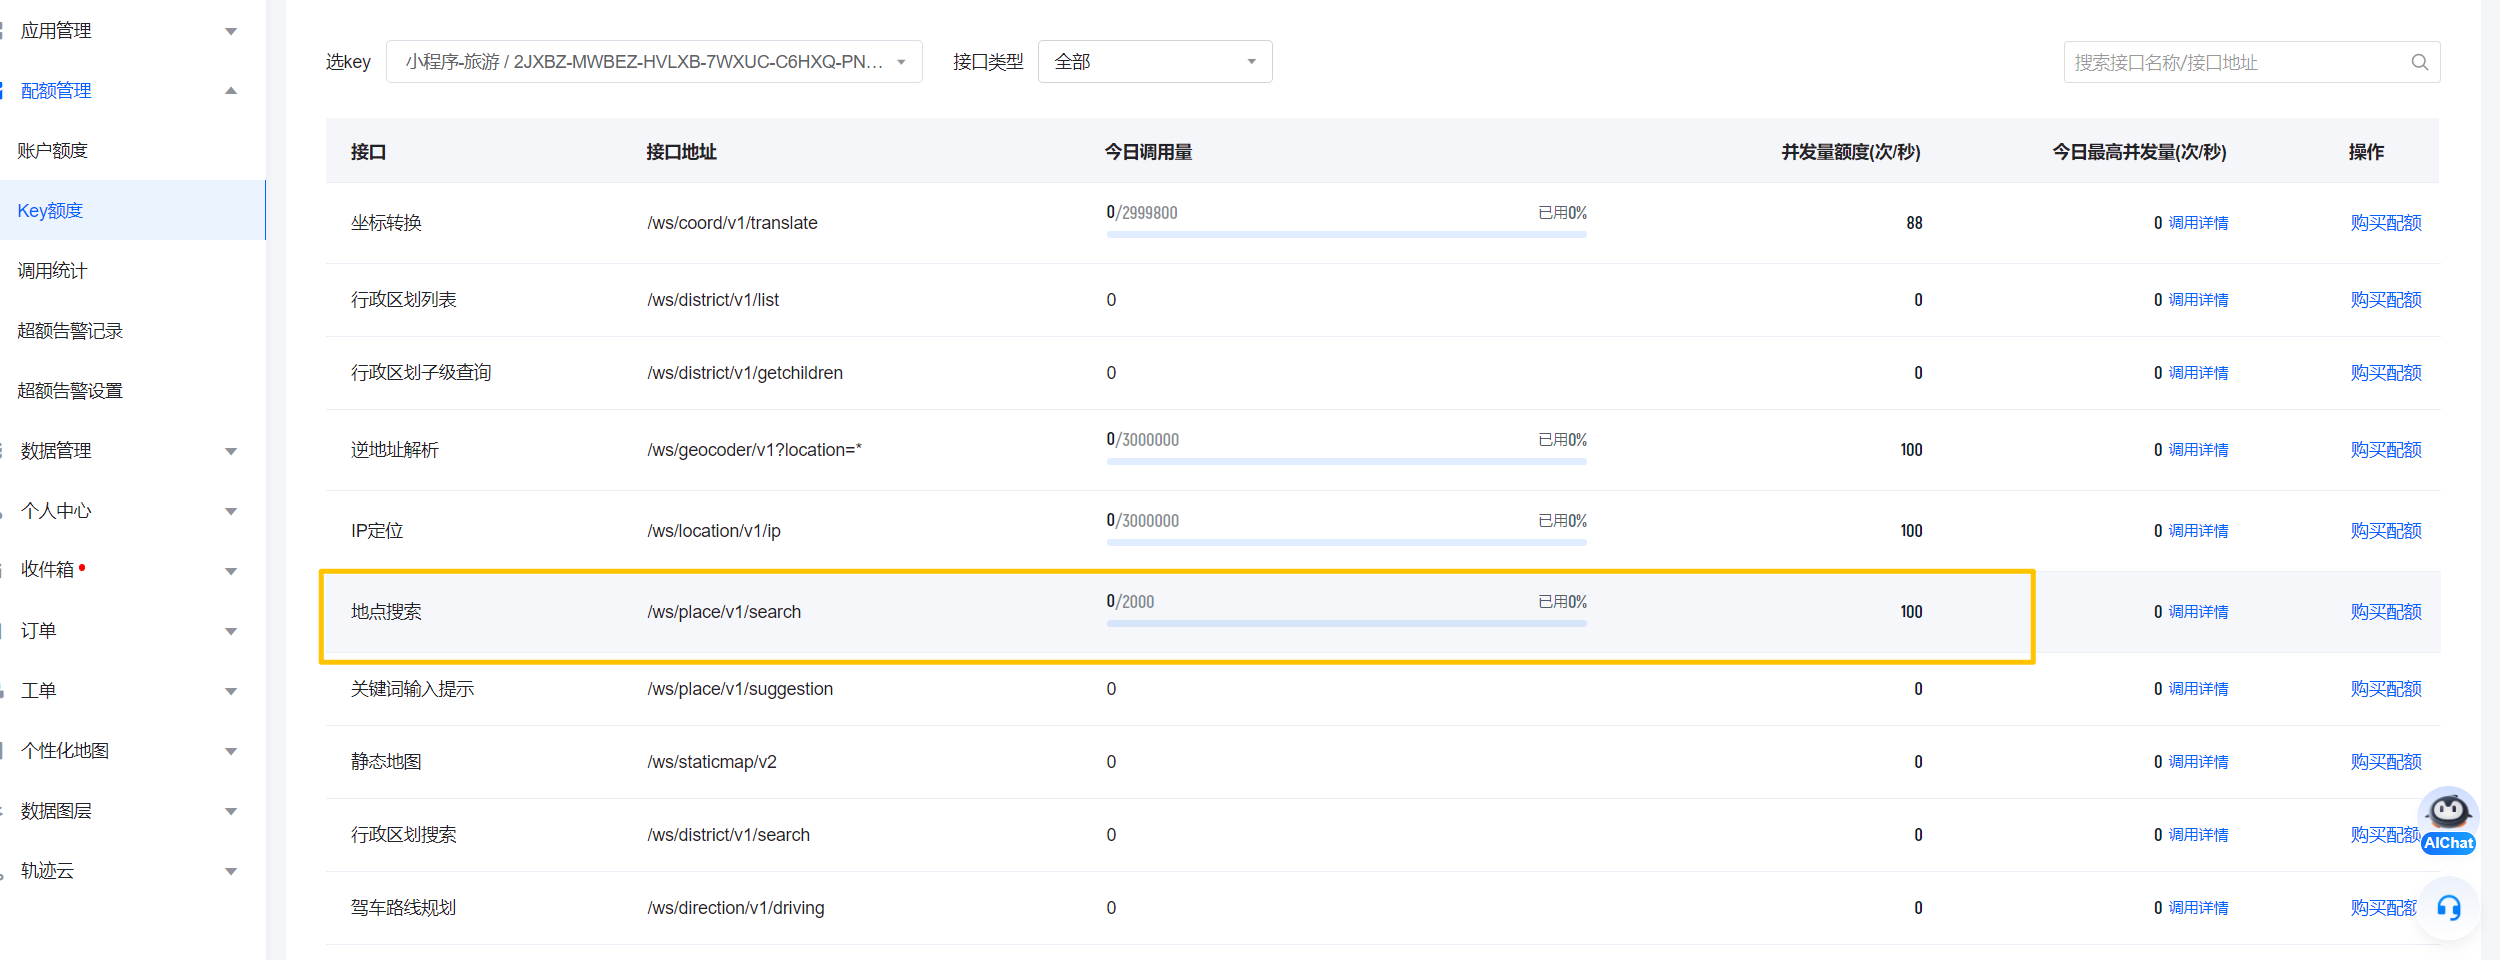
Task: Go to 账户额度 page
Action: tap(53, 151)
